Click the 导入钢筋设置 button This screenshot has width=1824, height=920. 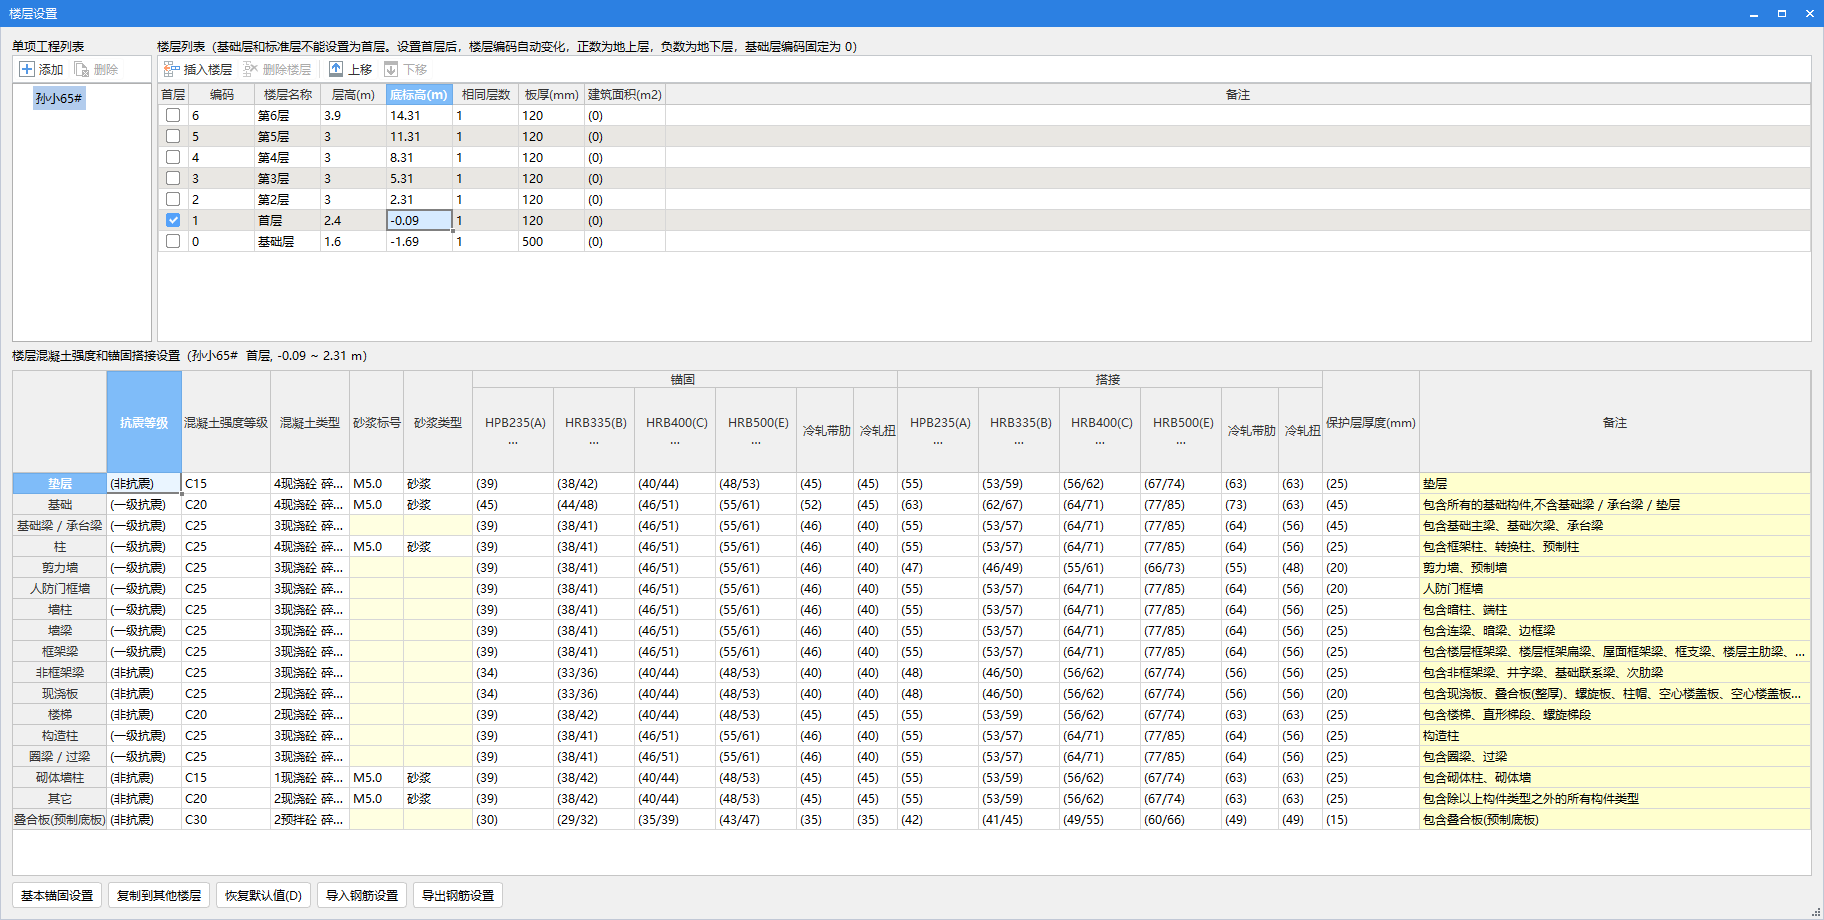tap(362, 895)
